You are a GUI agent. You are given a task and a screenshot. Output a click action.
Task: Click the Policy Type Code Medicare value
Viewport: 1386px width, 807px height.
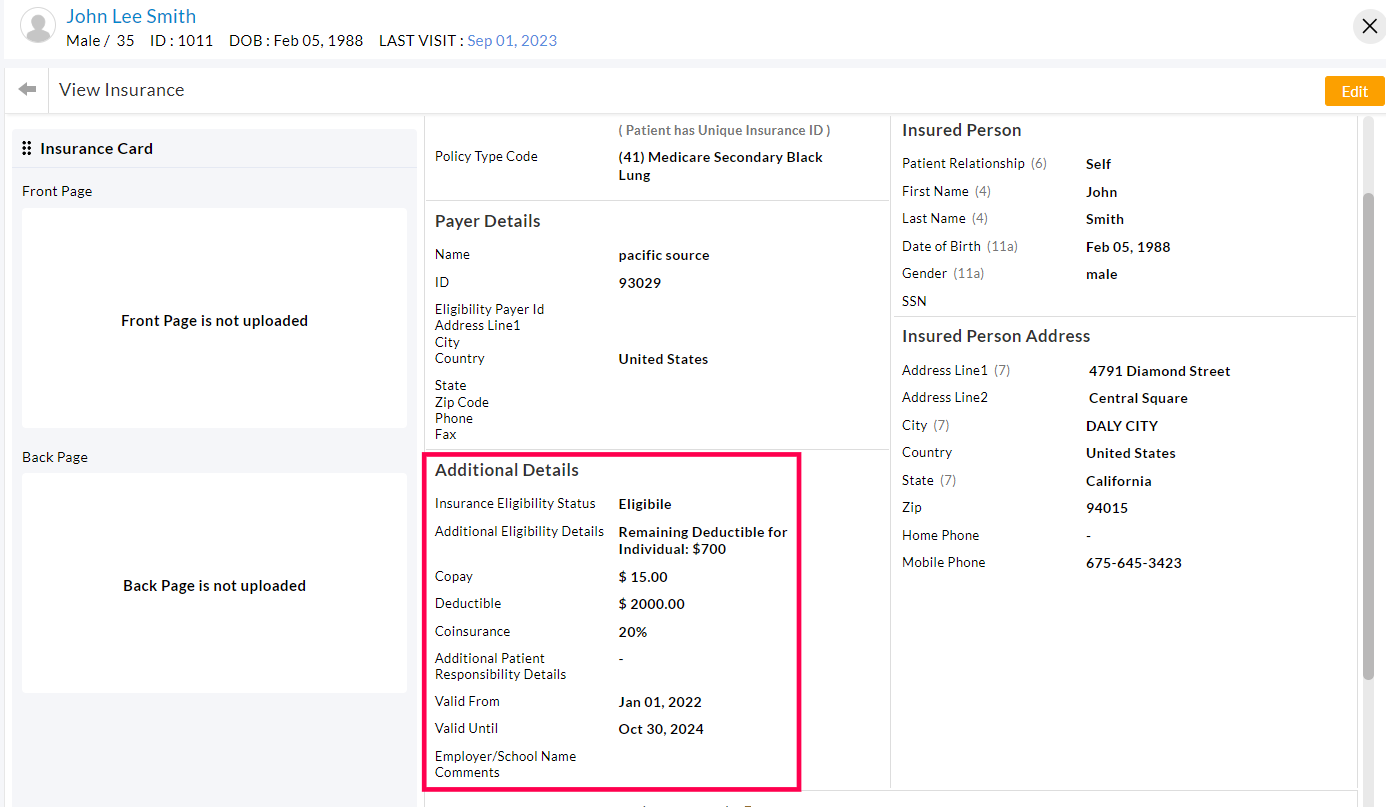coord(720,165)
